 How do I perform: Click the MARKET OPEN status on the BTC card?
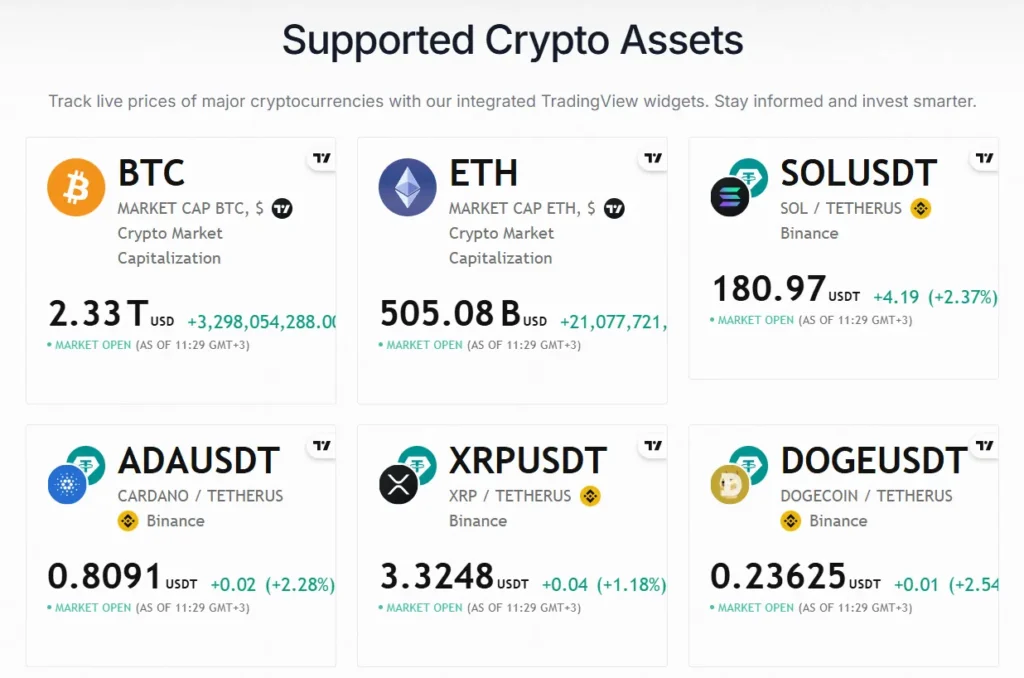click(x=92, y=344)
